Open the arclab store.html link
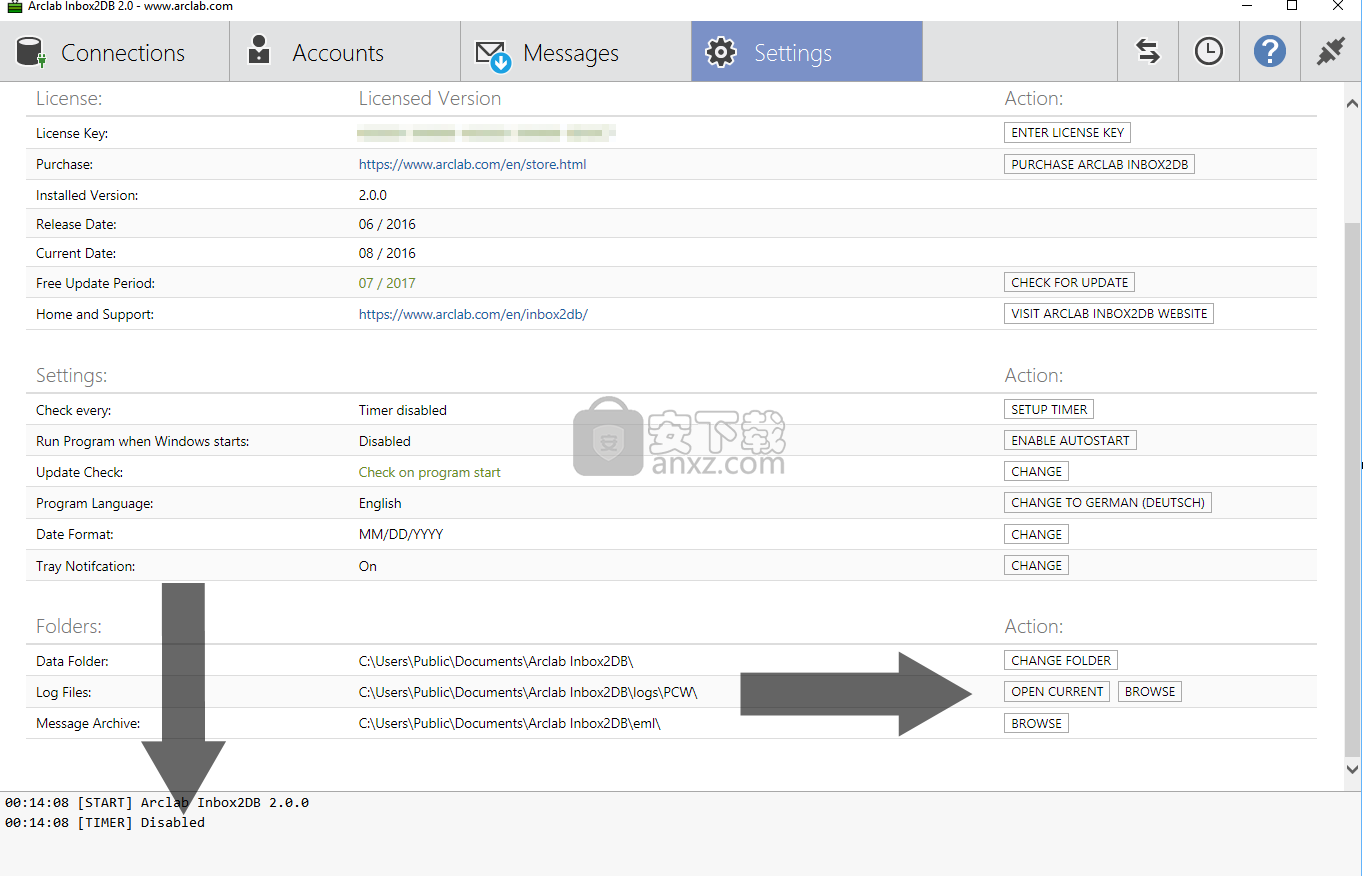The height and width of the screenshot is (876, 1363). [472, 164]
